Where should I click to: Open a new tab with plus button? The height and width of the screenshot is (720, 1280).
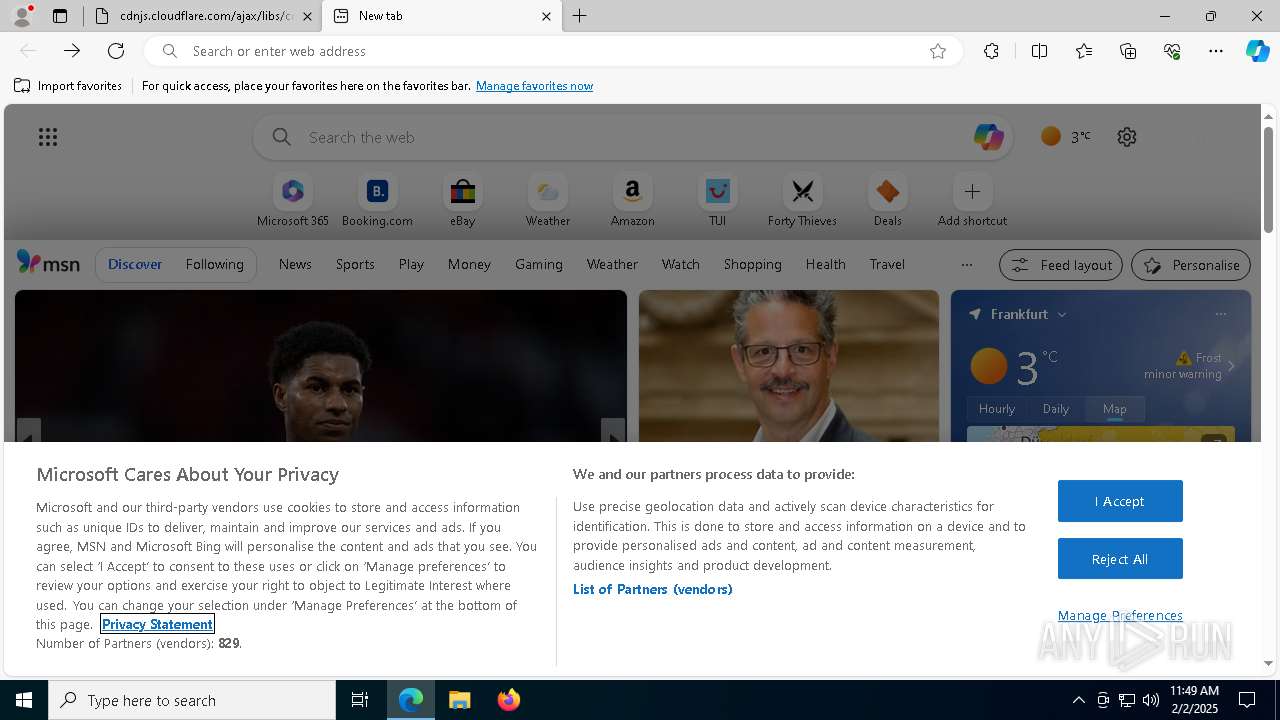580,16
